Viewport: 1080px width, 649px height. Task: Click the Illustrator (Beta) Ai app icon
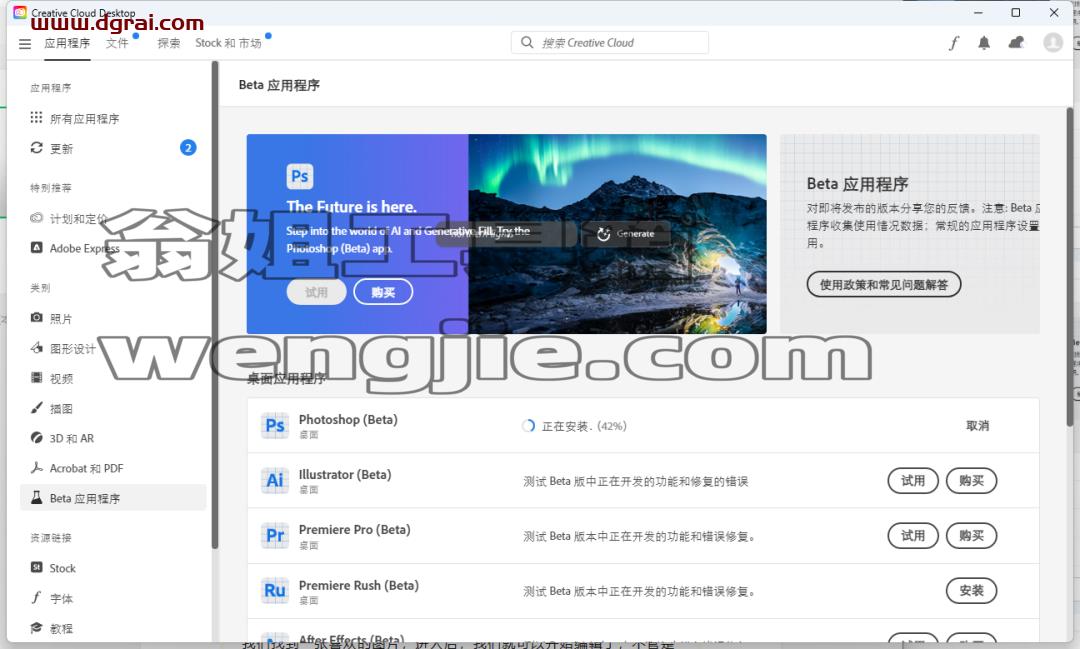(x=275, y=480)
